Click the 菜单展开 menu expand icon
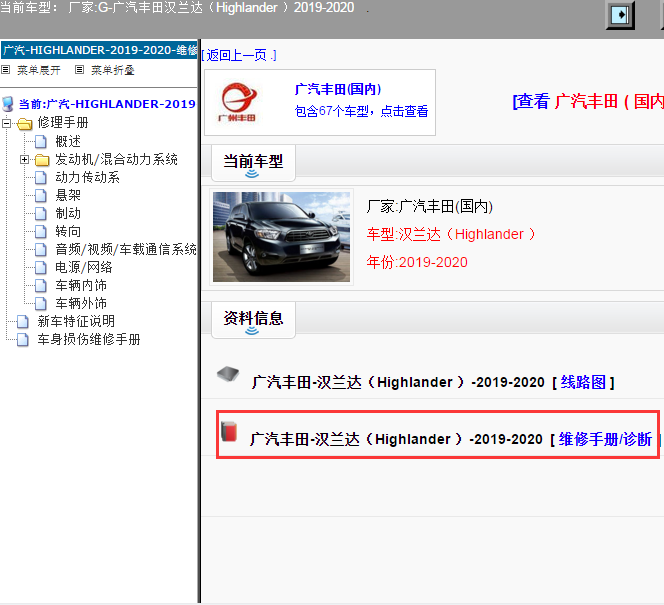Screen dimensions: 664x605 pyautogui.click(x=6, y=69)
